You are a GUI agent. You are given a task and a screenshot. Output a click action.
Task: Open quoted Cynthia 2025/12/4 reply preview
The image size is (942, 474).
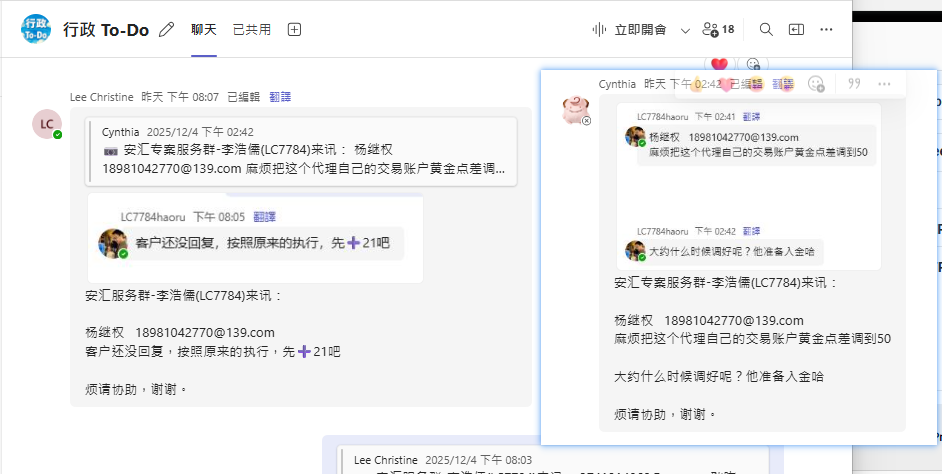point(302,151)
